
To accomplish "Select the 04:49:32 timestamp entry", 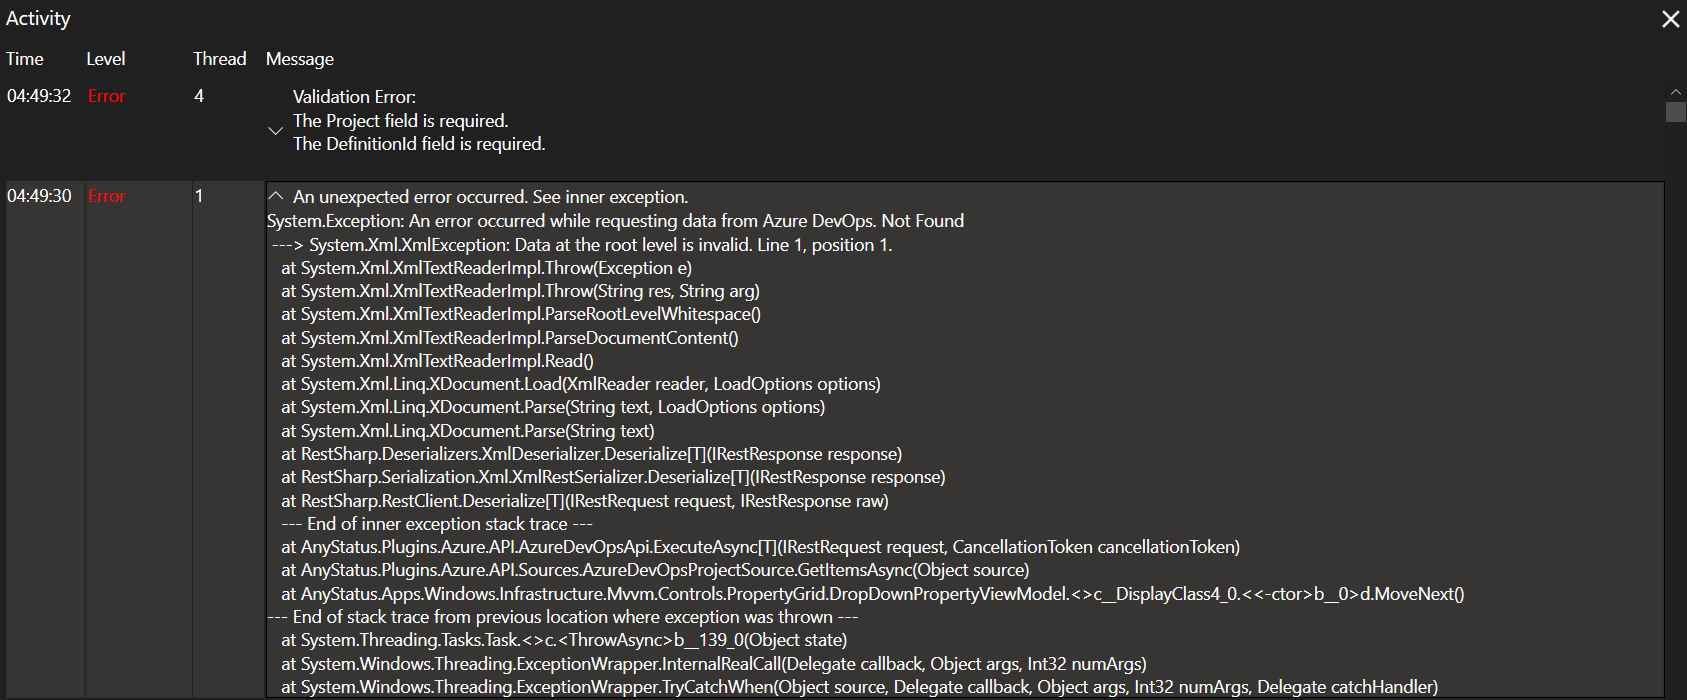I will click(39, 95).
